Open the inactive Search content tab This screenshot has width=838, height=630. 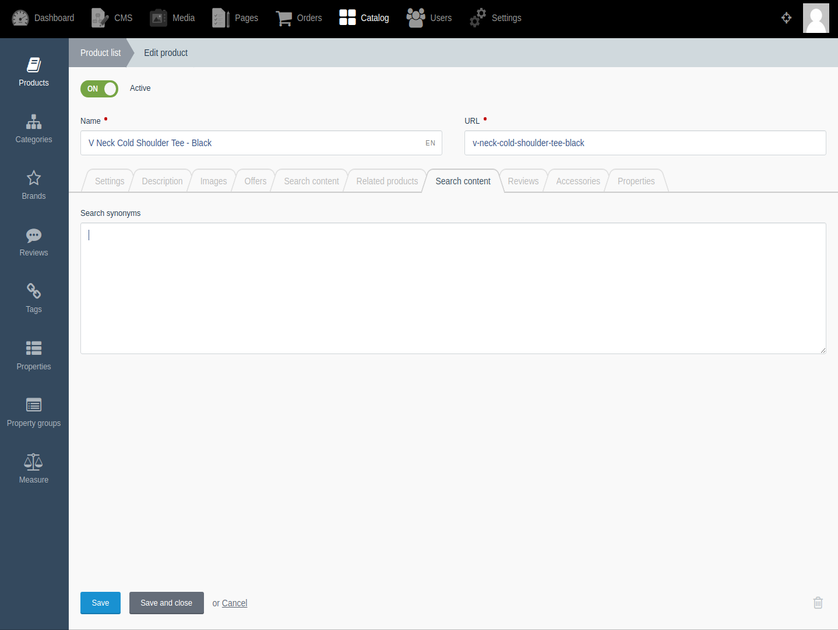[311, 181]
